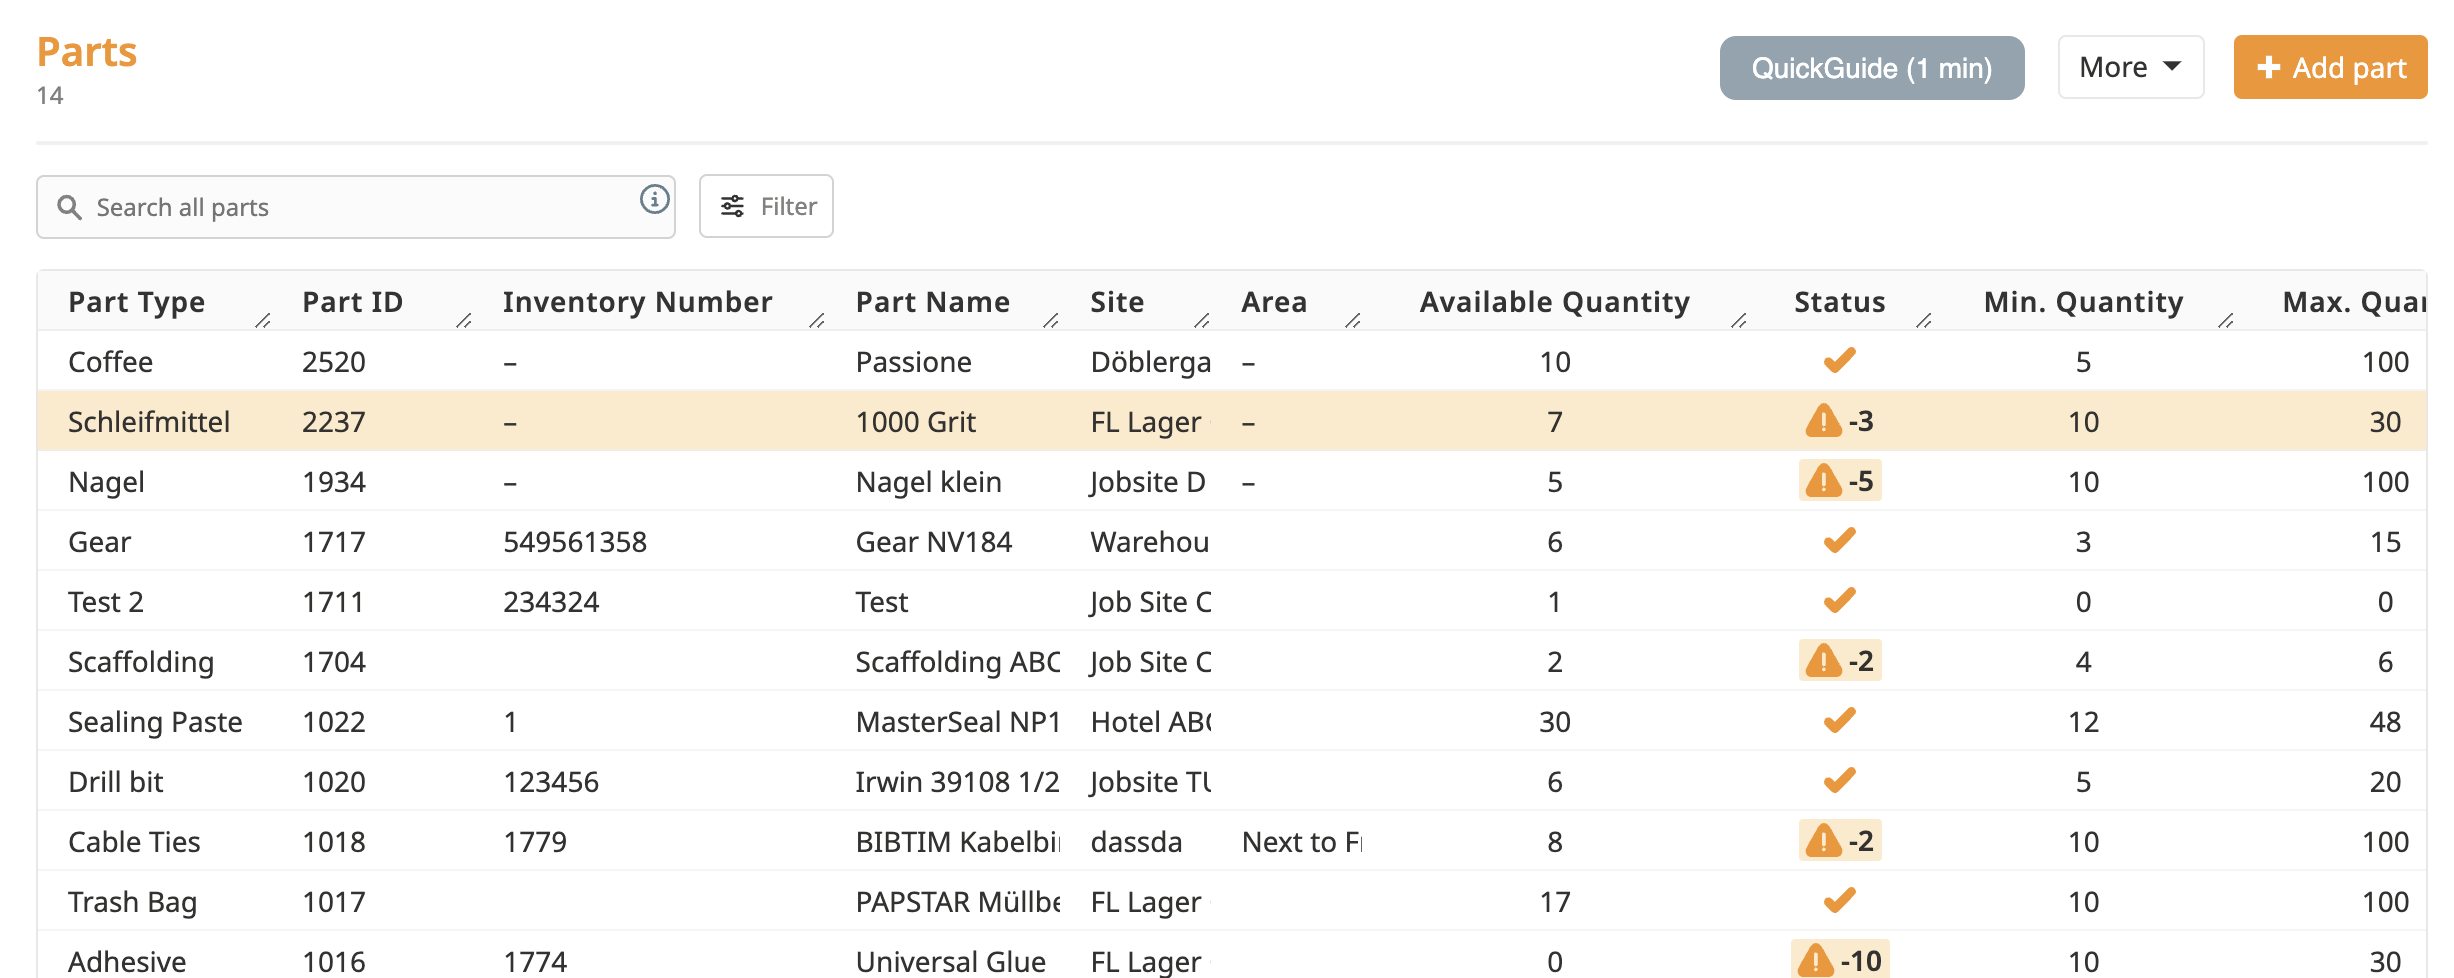The height and width of the screenshot is (978, 2454).
Task: Click the Filter sliders icon
Action: [x=733, y=206]
